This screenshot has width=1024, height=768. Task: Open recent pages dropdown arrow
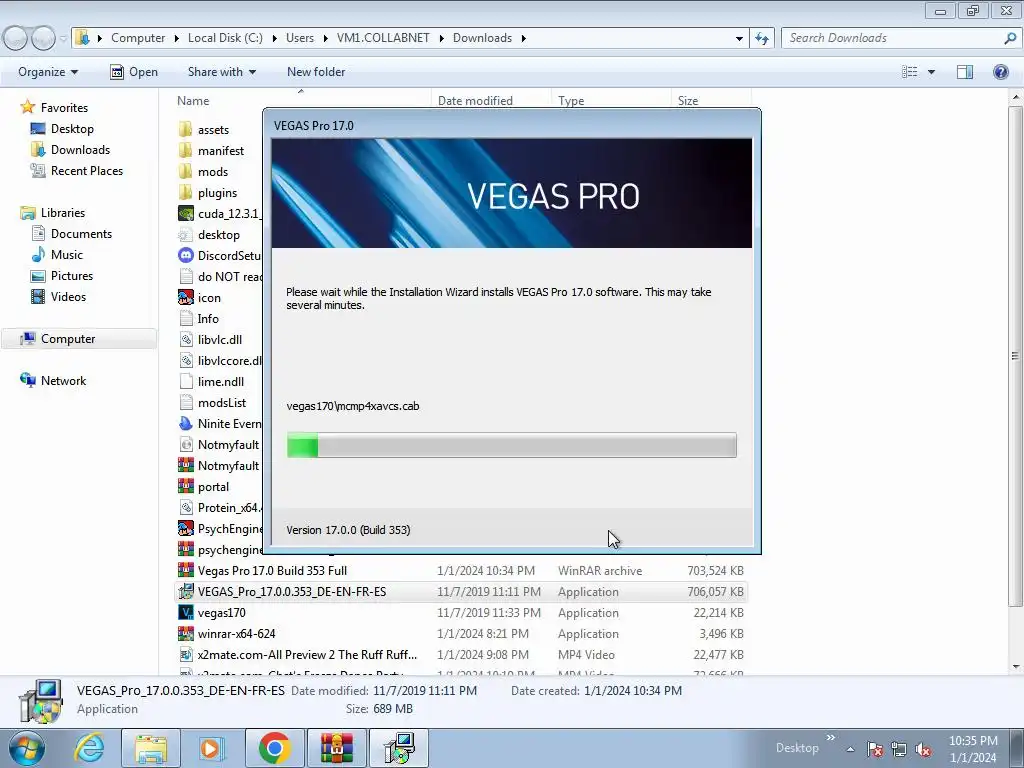[63, 39]
